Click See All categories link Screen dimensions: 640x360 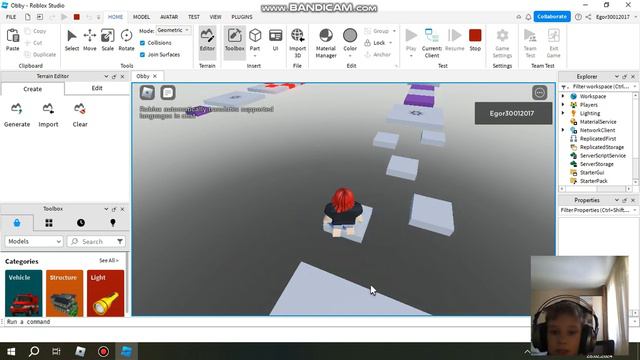point(109,260)
